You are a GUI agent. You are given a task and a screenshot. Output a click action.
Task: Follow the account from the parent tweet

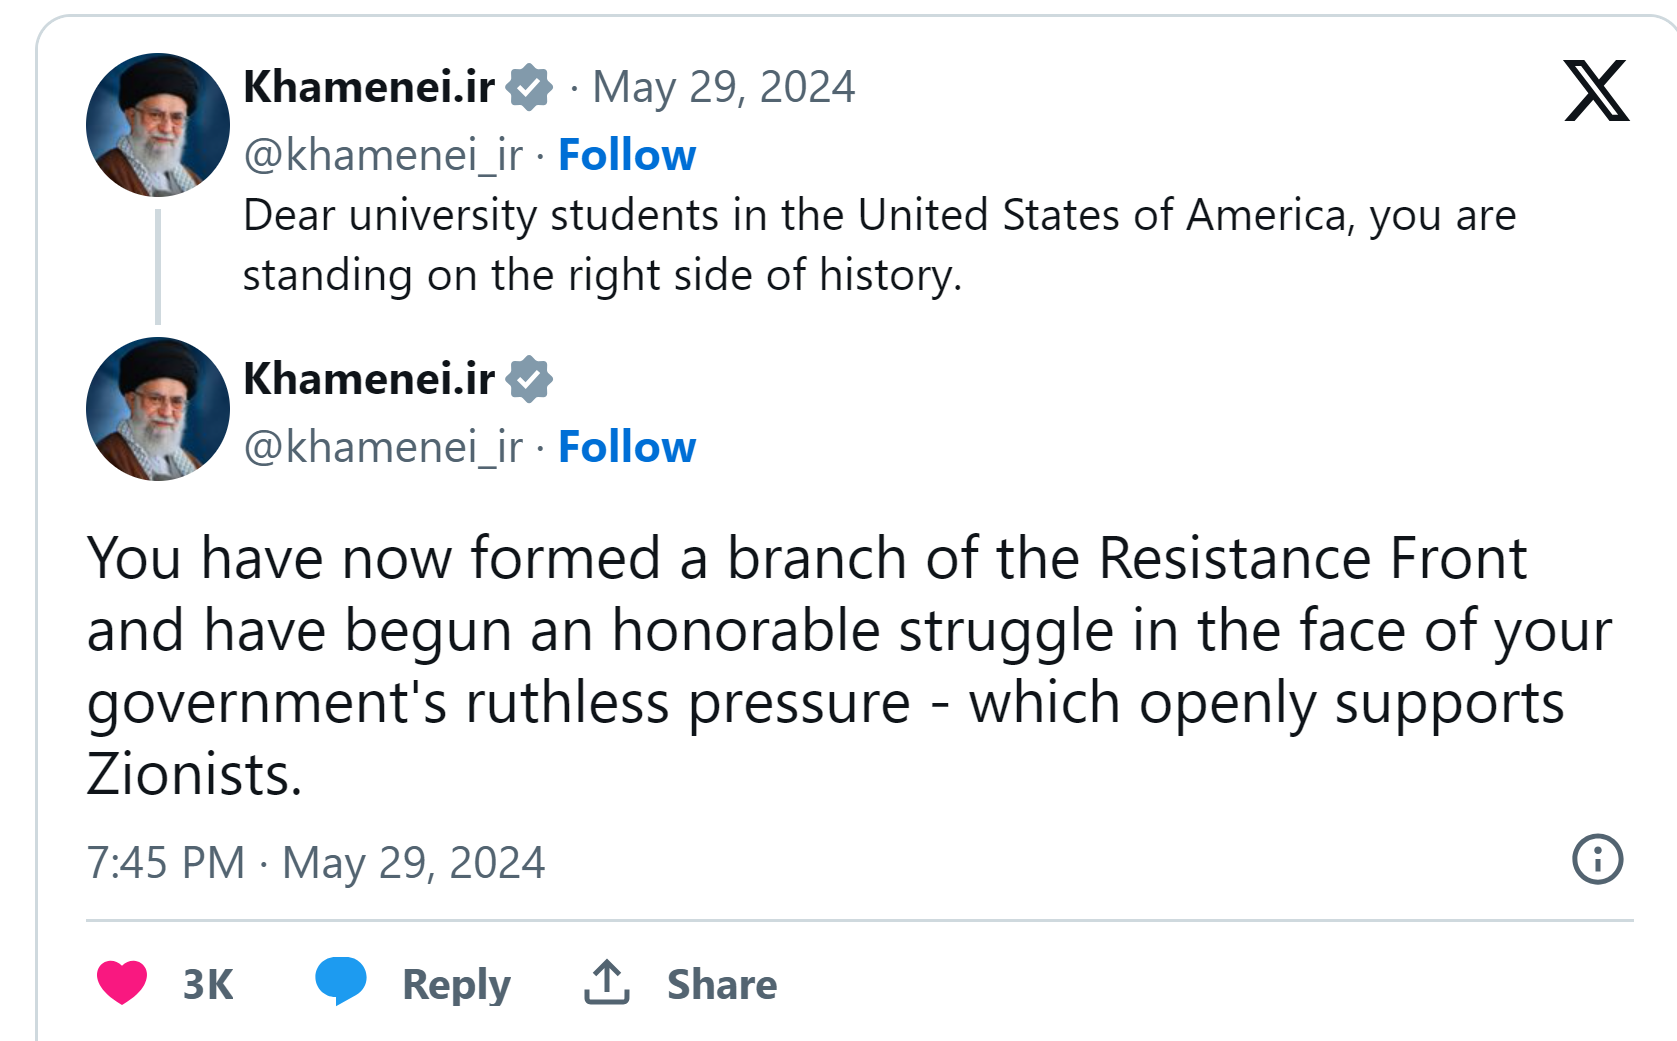[627, 155]
